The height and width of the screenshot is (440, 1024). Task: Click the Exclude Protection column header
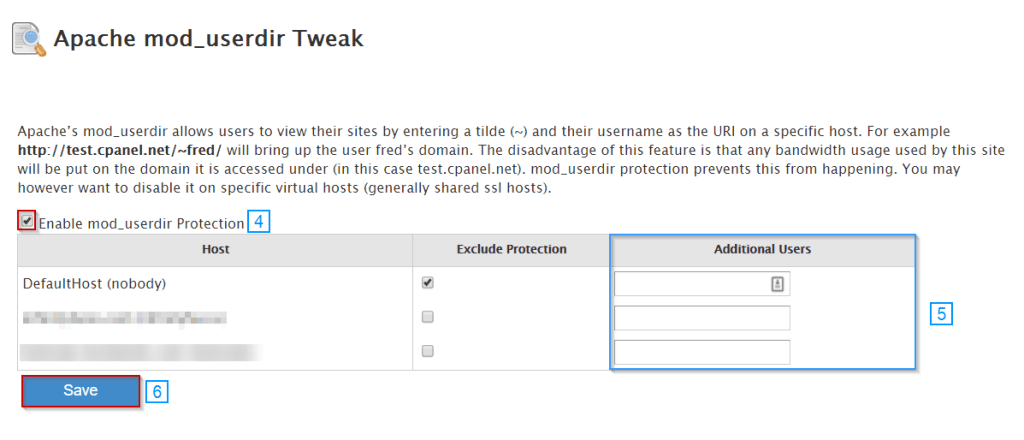tap(511, 249)
